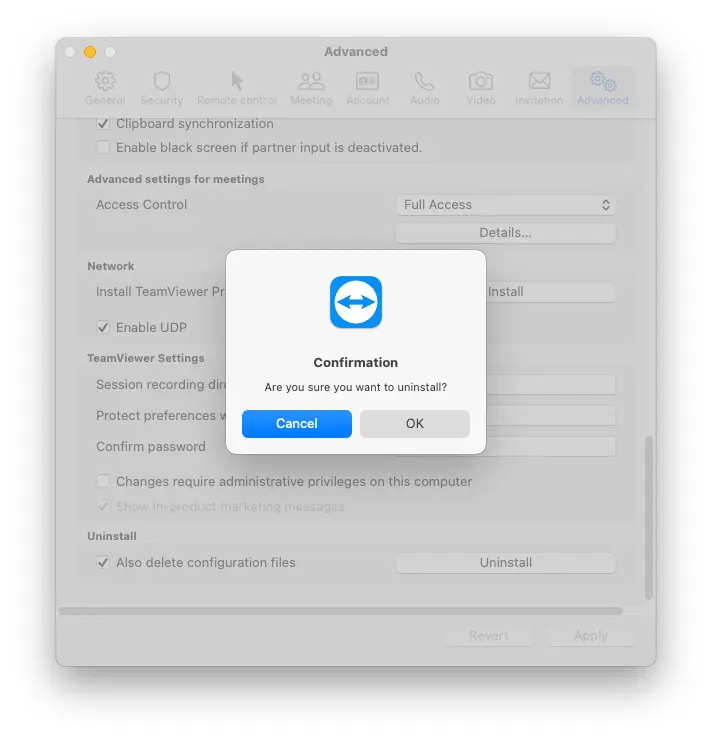Confirm uninstall with the OK button
712x740 pixels.
(x=415, y=424)
